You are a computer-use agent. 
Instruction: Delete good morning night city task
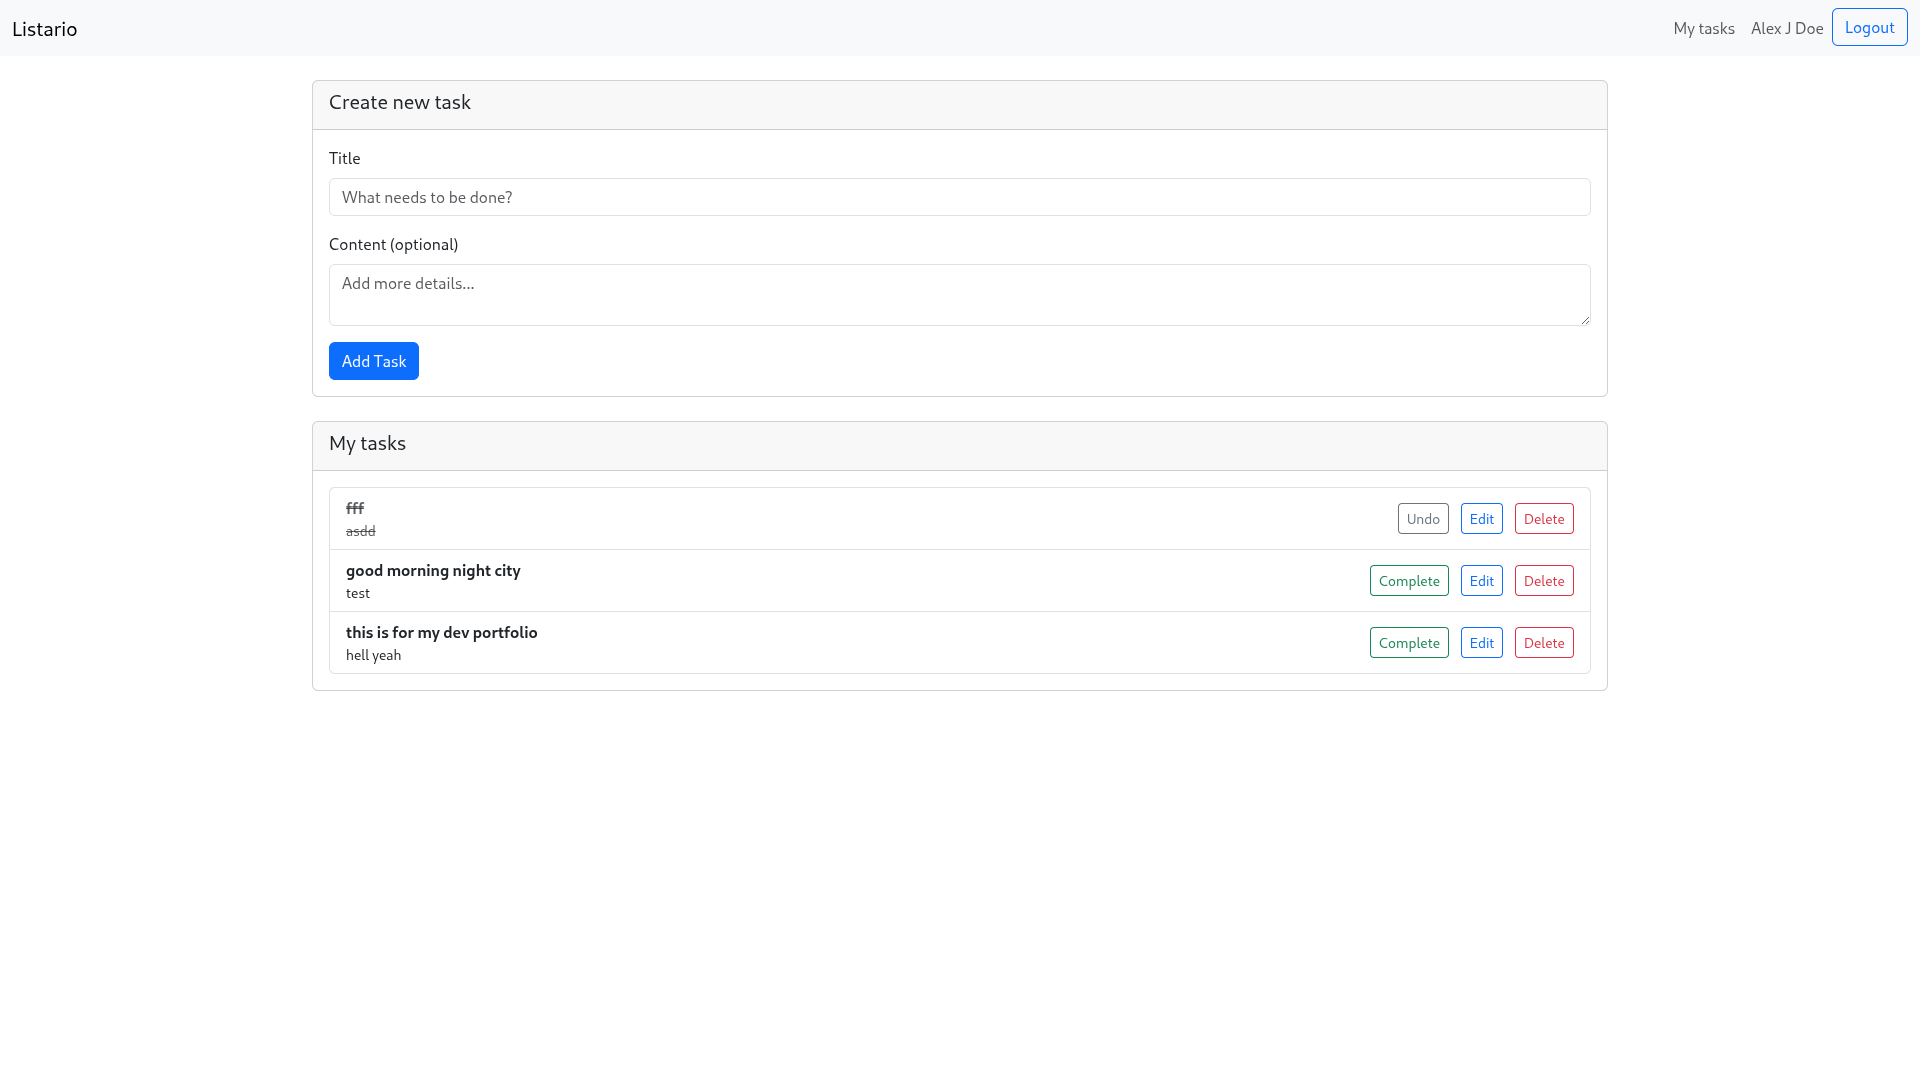[1543, 581]
